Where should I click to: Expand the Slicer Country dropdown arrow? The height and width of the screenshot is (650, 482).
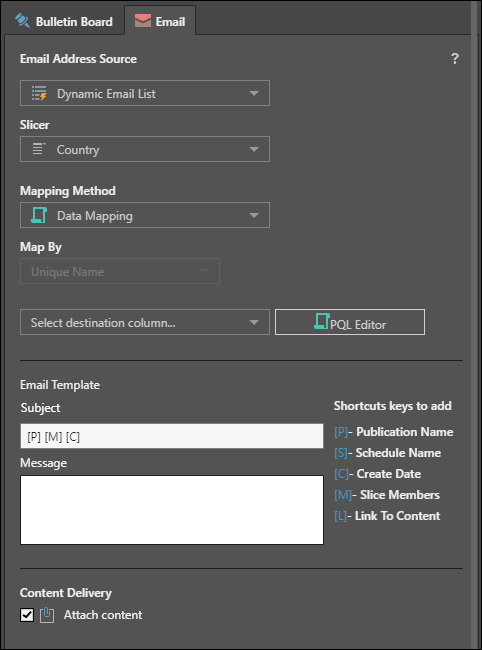pyautogui.click(x=254, y=149)
